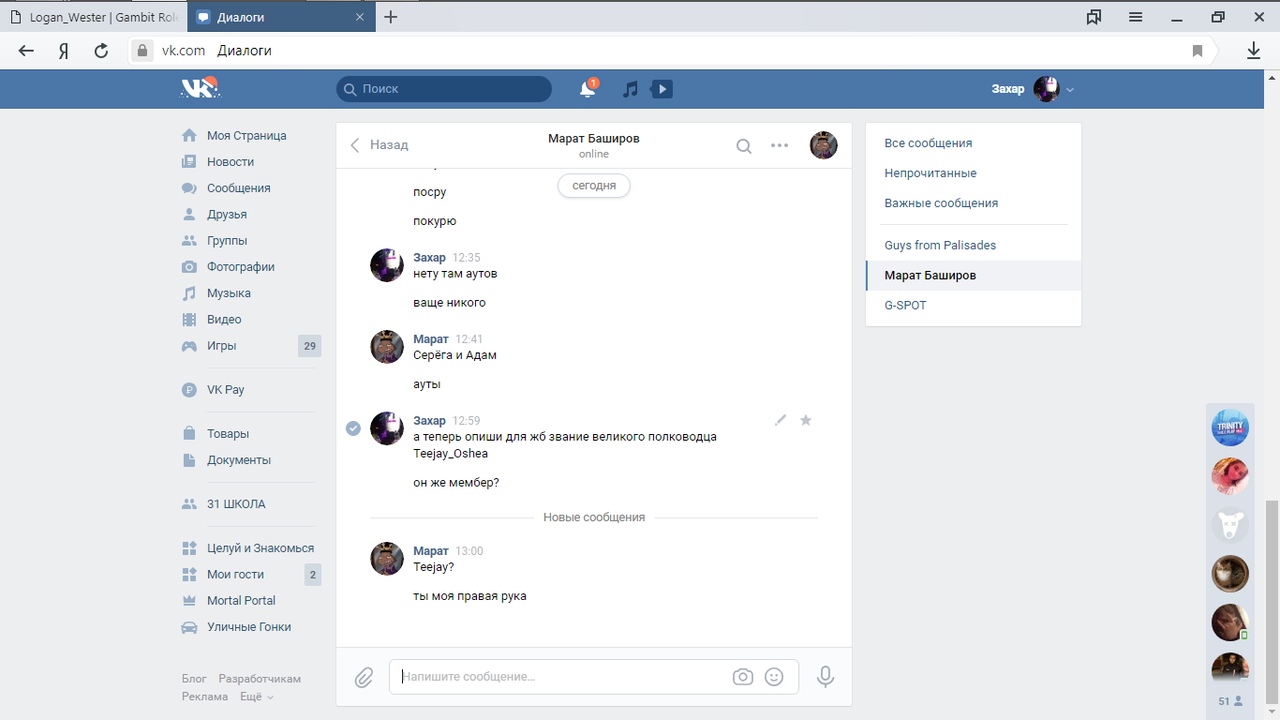Click the notifications bell icon

pos(588,89)
